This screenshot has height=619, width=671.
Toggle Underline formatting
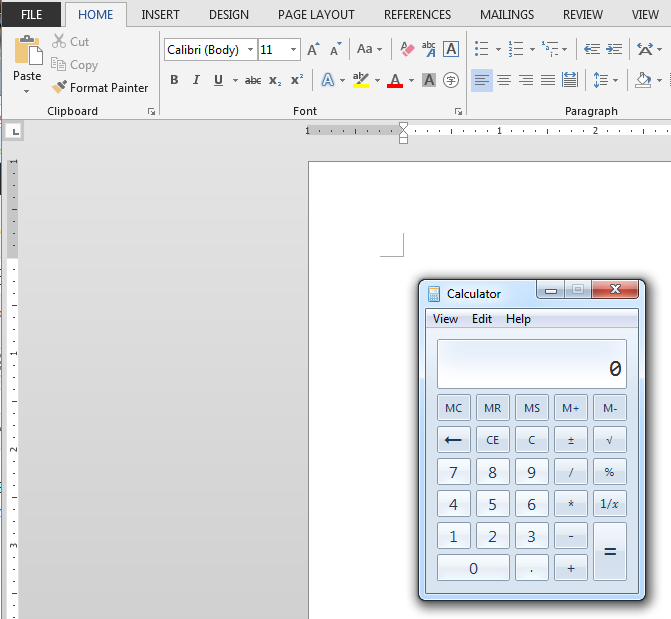pos(217,80)
